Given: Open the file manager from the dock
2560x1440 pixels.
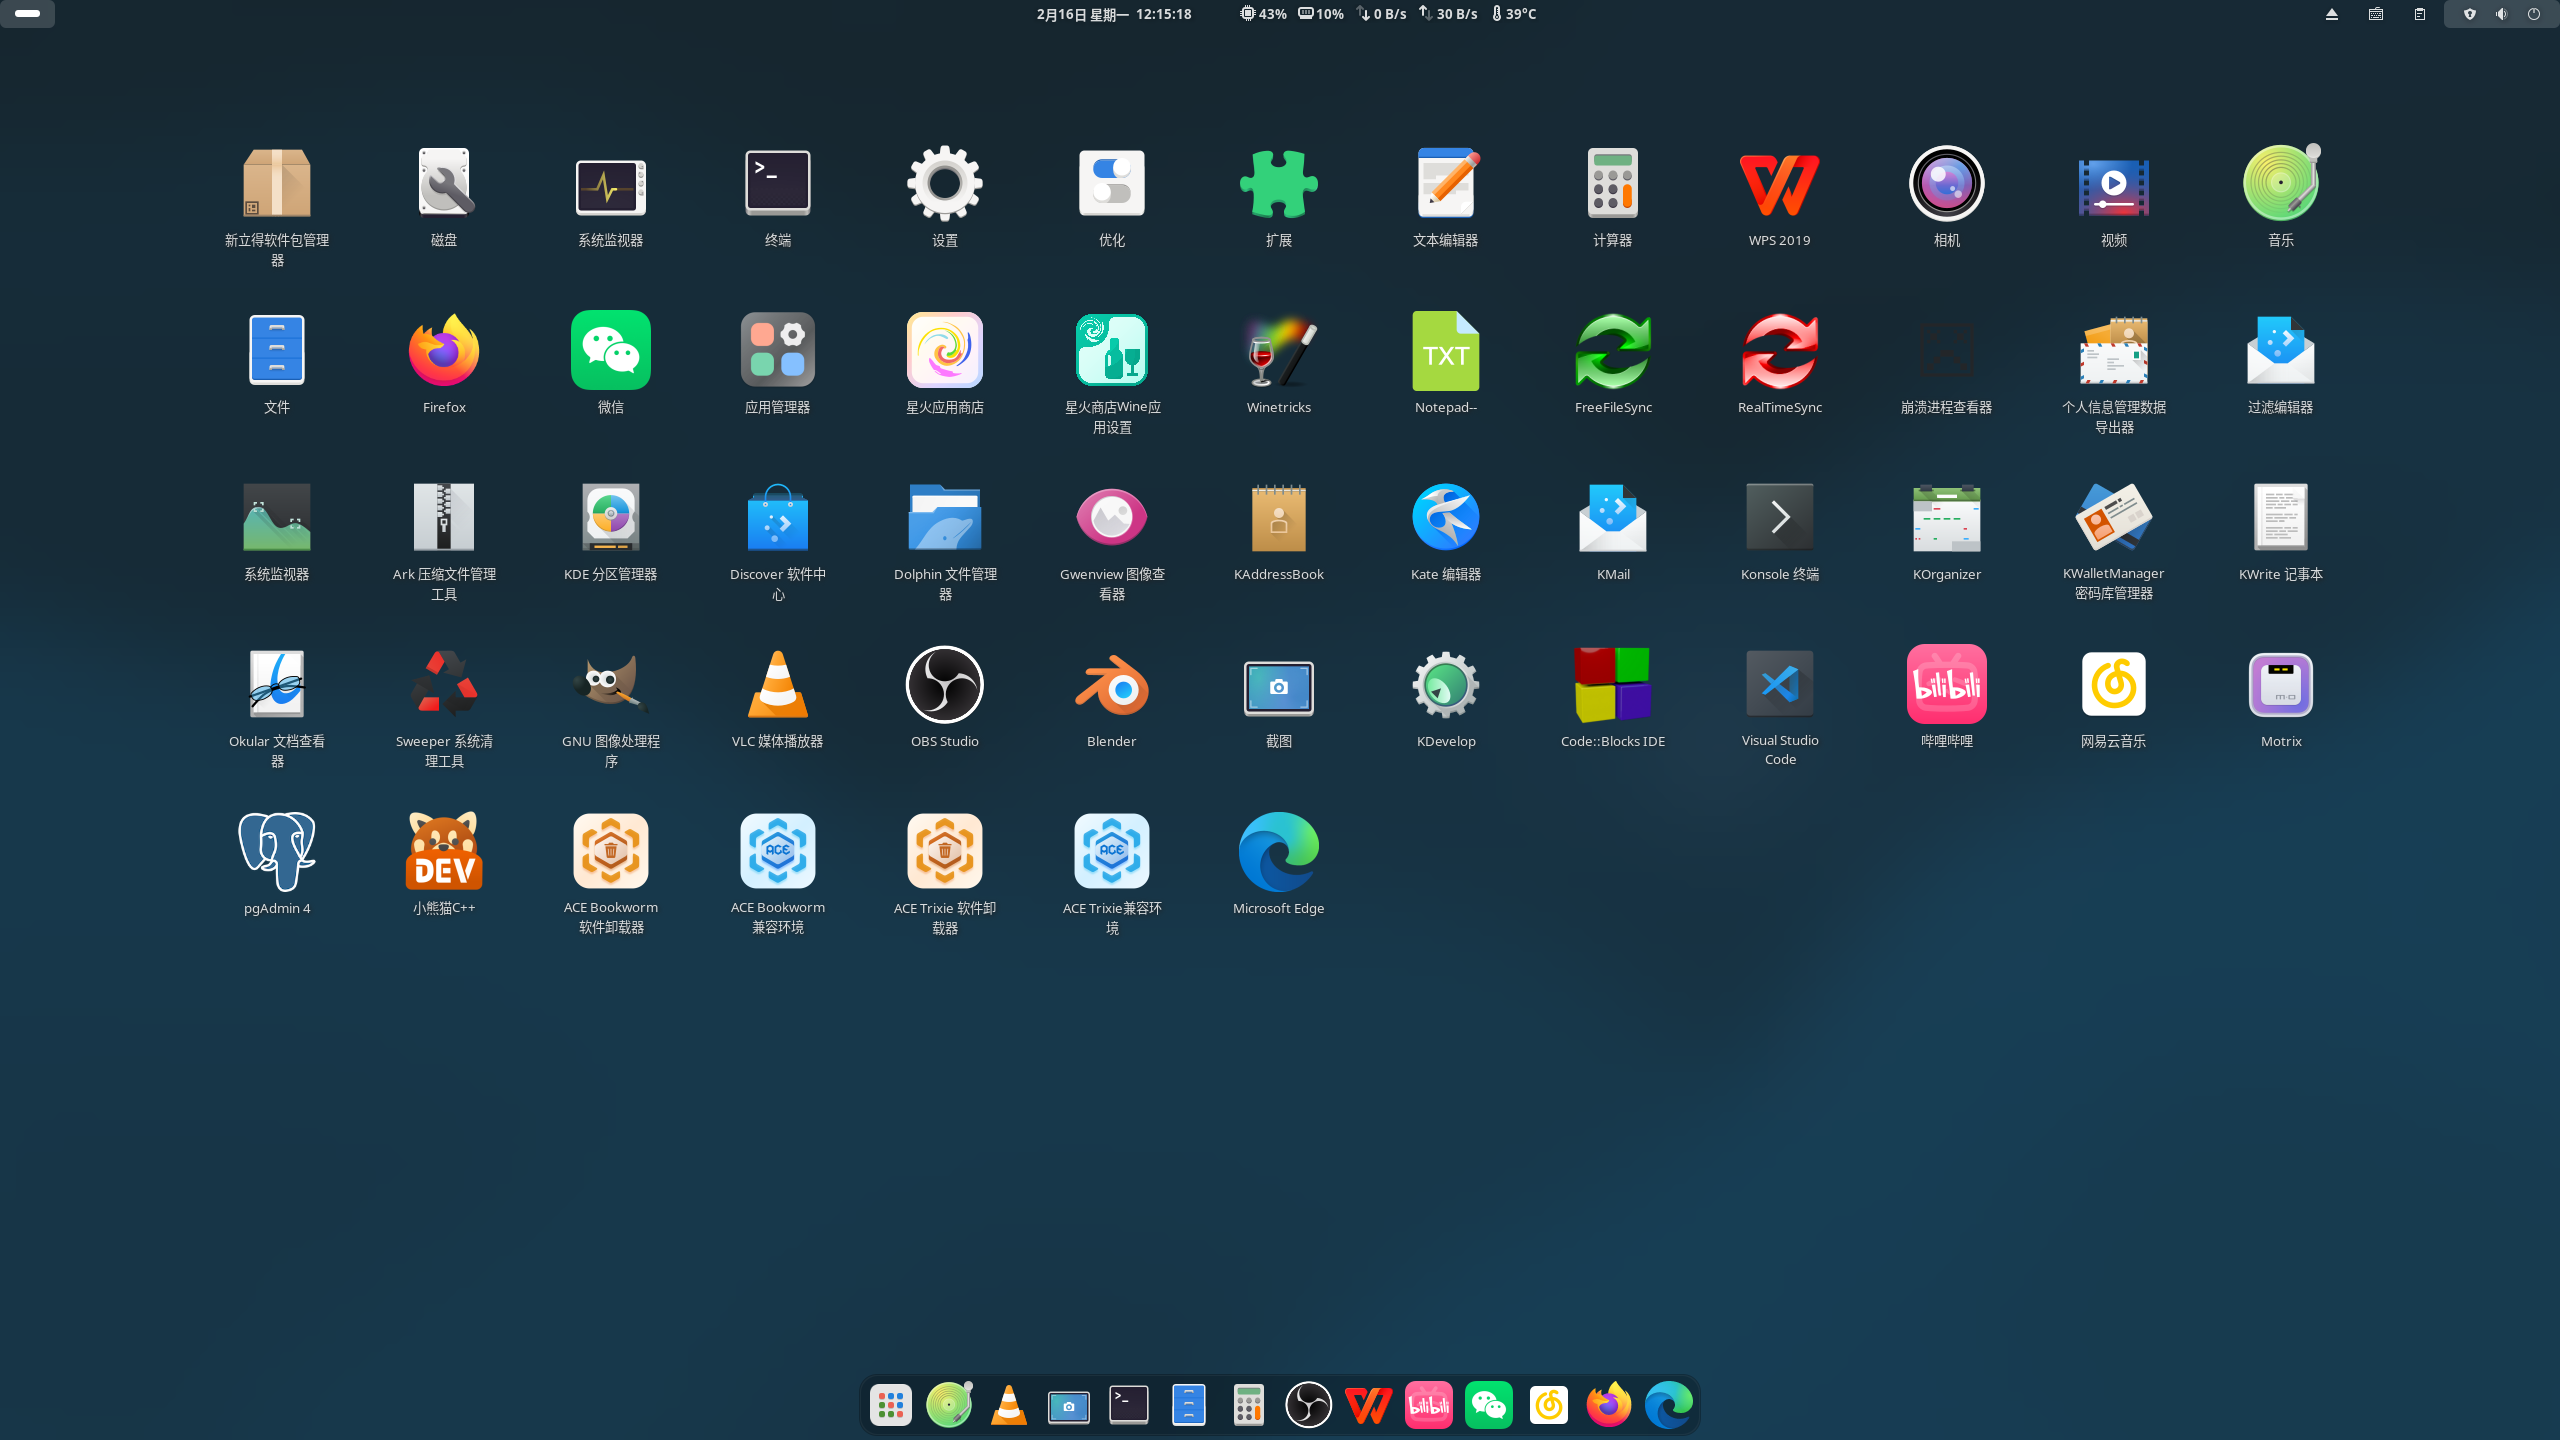Looking at the screenshot, I should coord(1188,1405).
